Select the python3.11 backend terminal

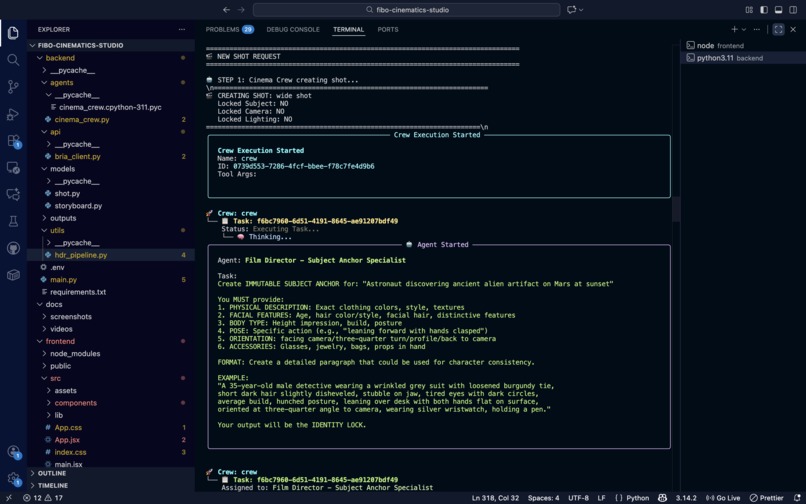click(741, 58)
